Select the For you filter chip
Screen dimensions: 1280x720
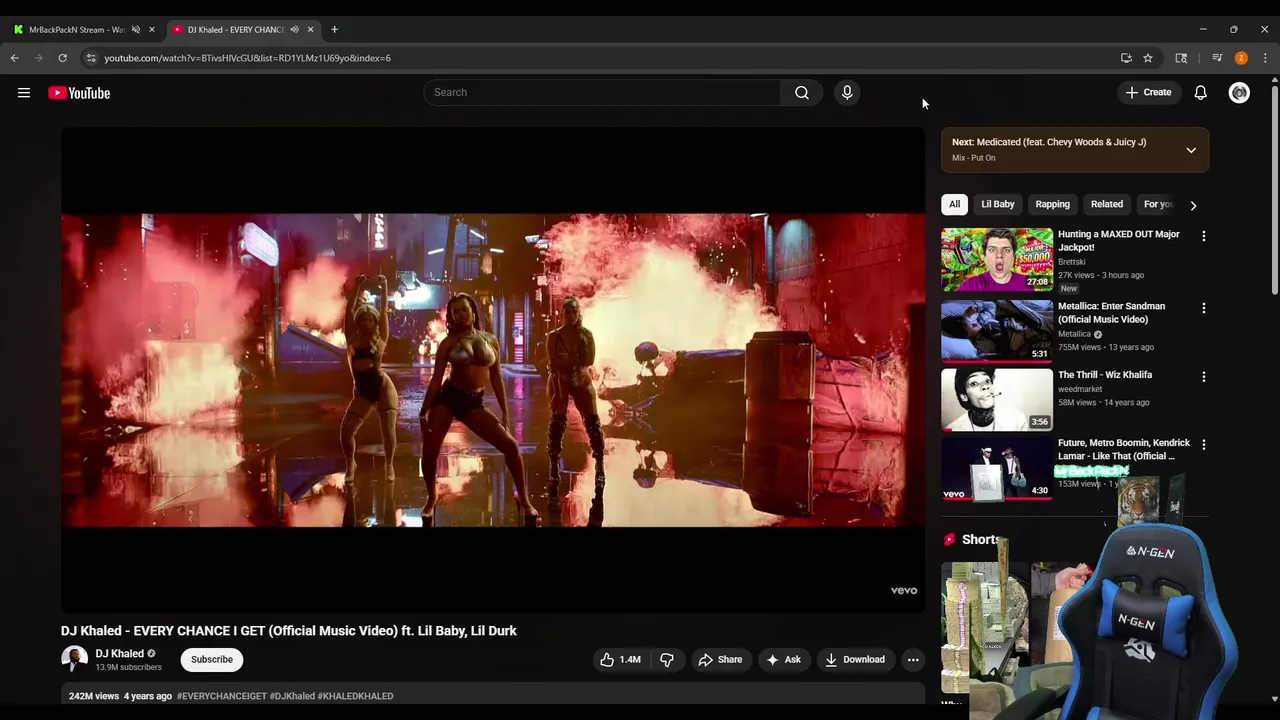point(1158,204)
